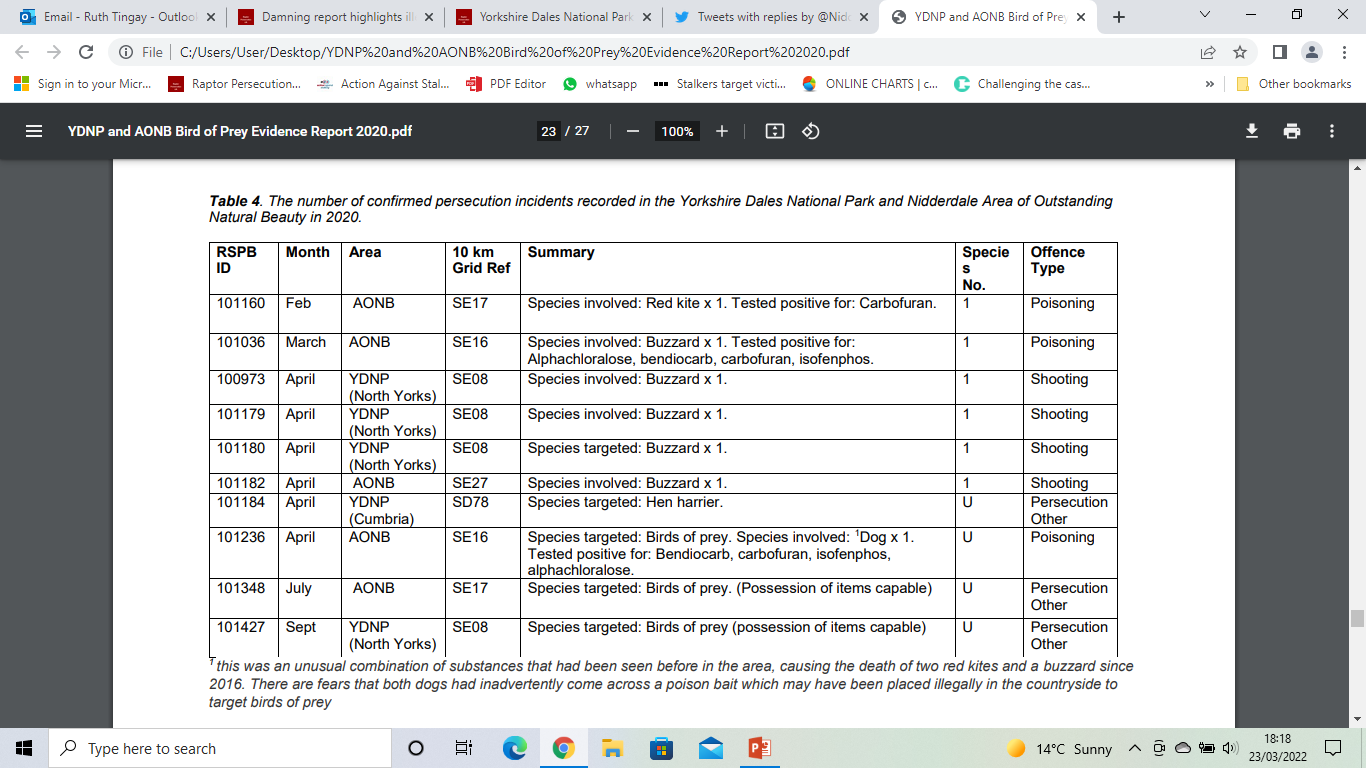Reload the current page
1366x768 pixels.
(86, 52)
